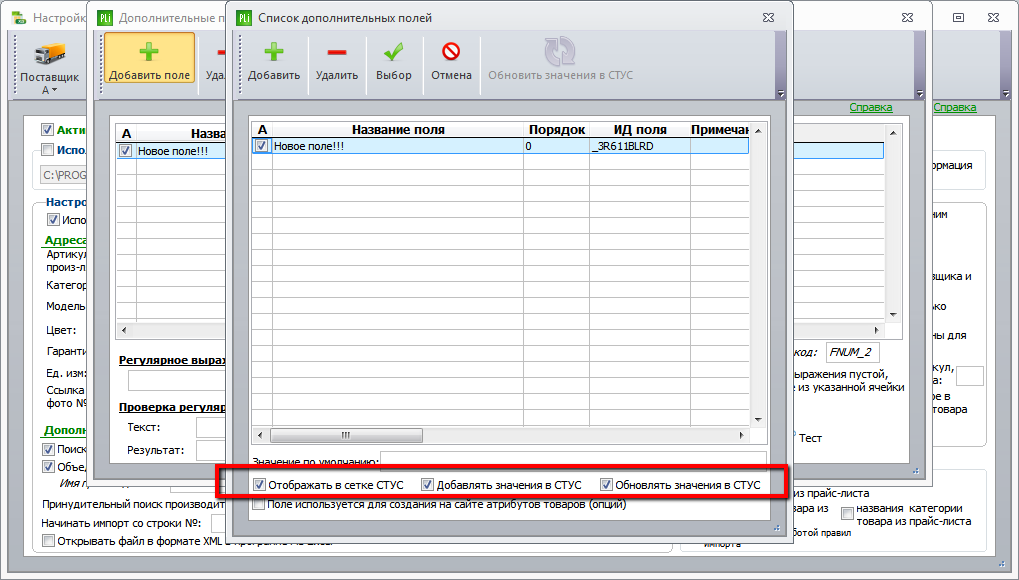Click the C:\PROG path field
This screenshot has width=1019, height=580.
point(64,175)
